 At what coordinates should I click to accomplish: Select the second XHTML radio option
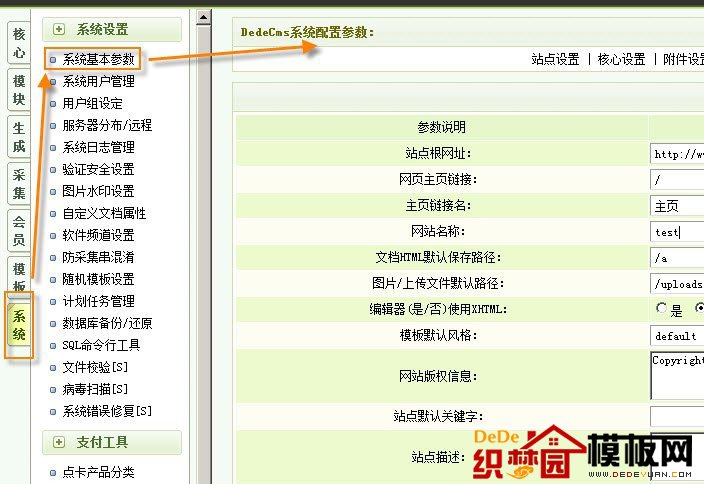click(x=700, y=308)
